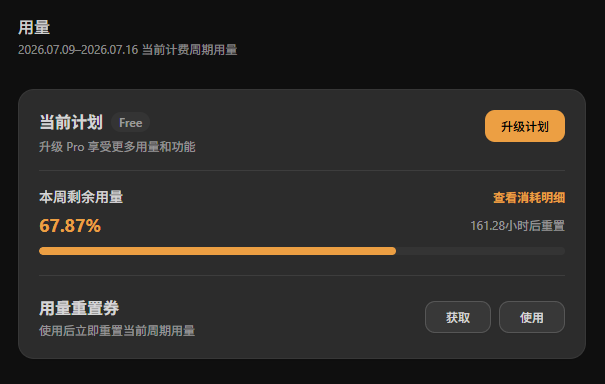
Task: Click the 用量 page heading
Action: (x=34, y=27)
